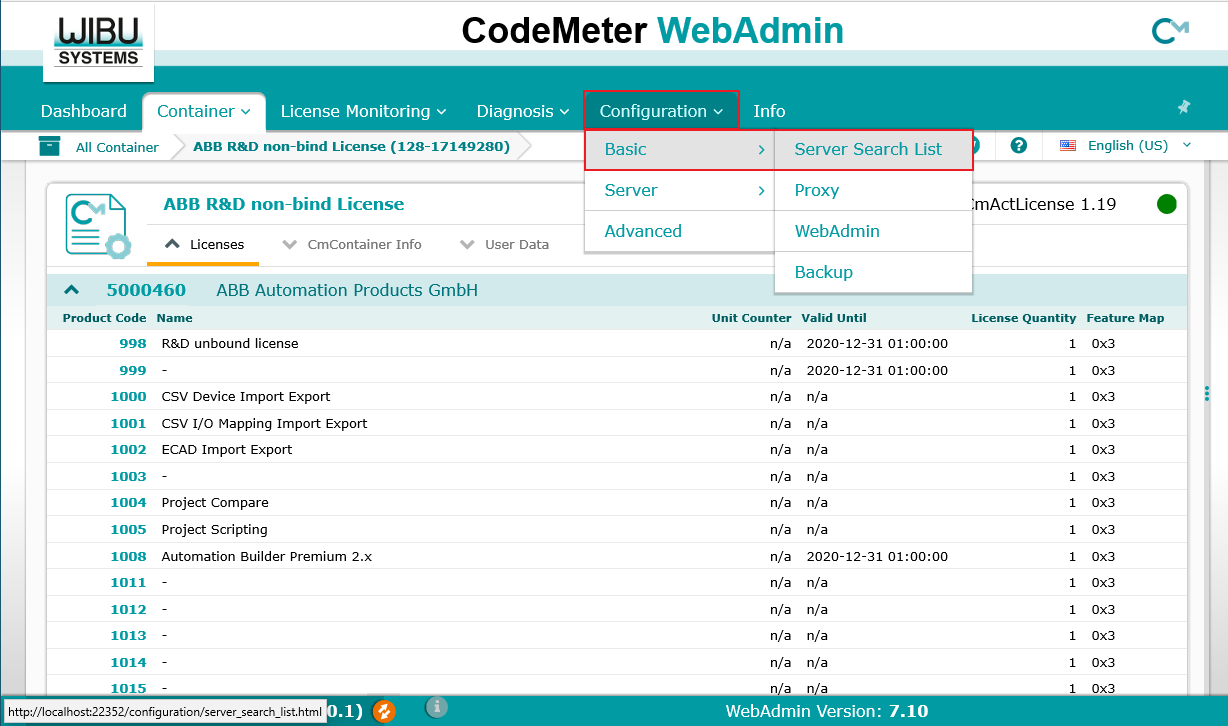Click 'Project Compare' name
Screen dimensions: 1228x726
(x=215, y=502)
